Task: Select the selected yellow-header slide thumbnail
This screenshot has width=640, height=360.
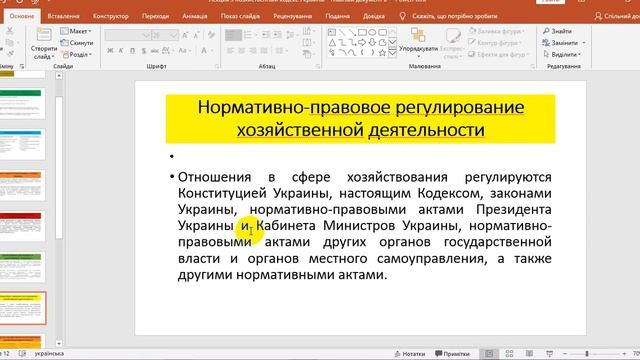Action: [23, 308]
